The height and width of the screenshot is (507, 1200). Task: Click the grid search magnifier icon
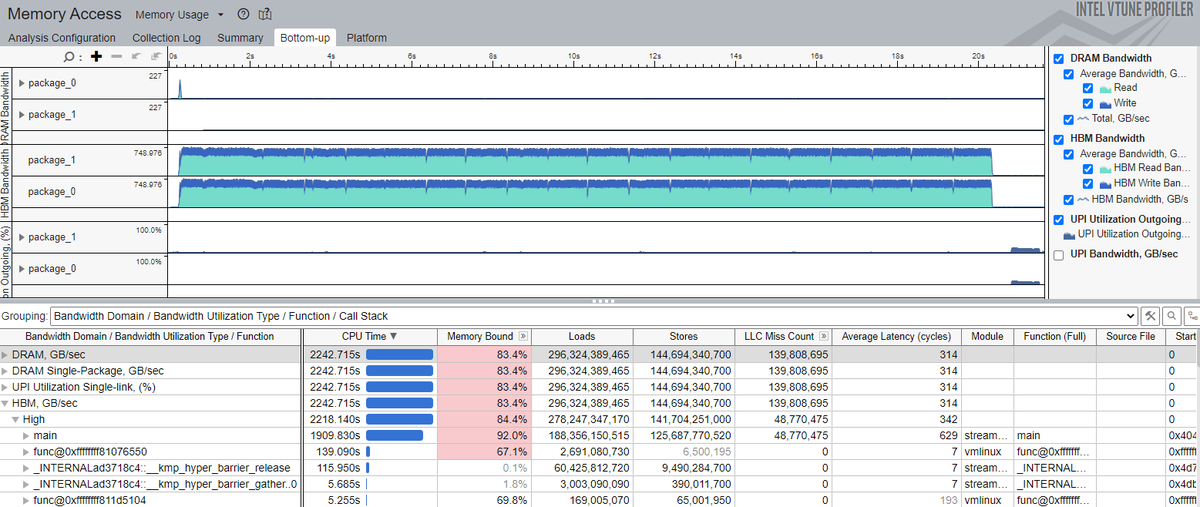point(1171,315)
